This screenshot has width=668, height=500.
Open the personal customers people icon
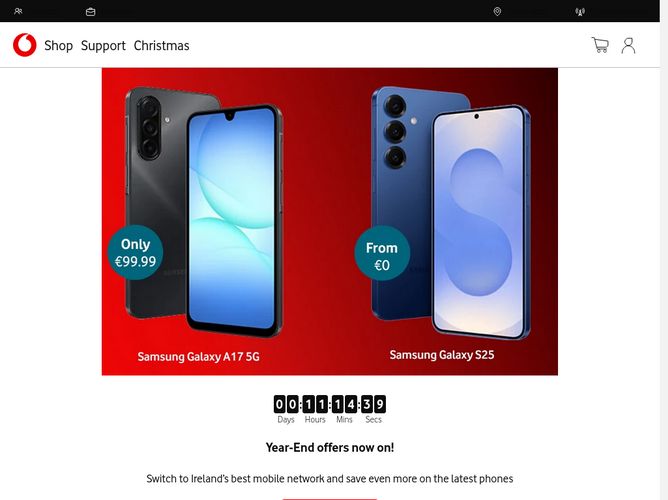pos(18,11)
